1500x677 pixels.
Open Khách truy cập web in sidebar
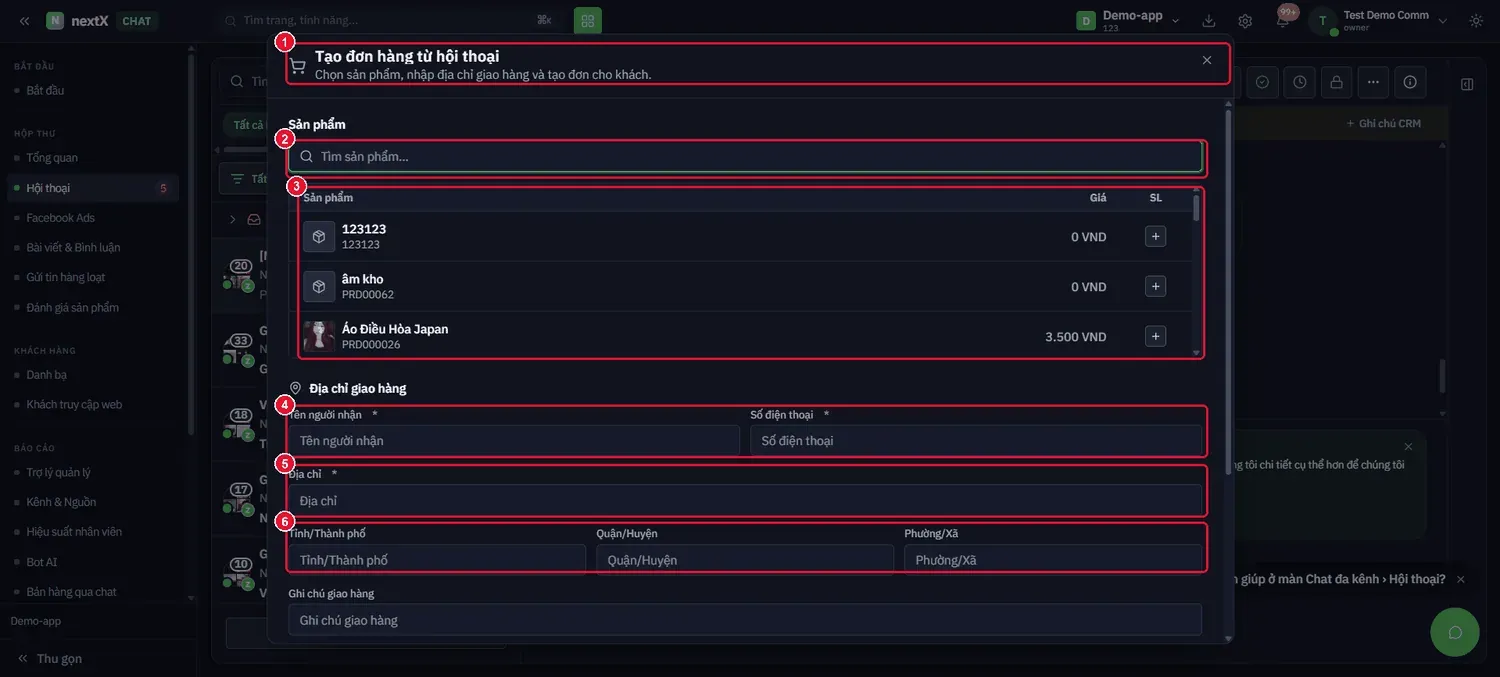pyautogui.click(x=74, y=405)
